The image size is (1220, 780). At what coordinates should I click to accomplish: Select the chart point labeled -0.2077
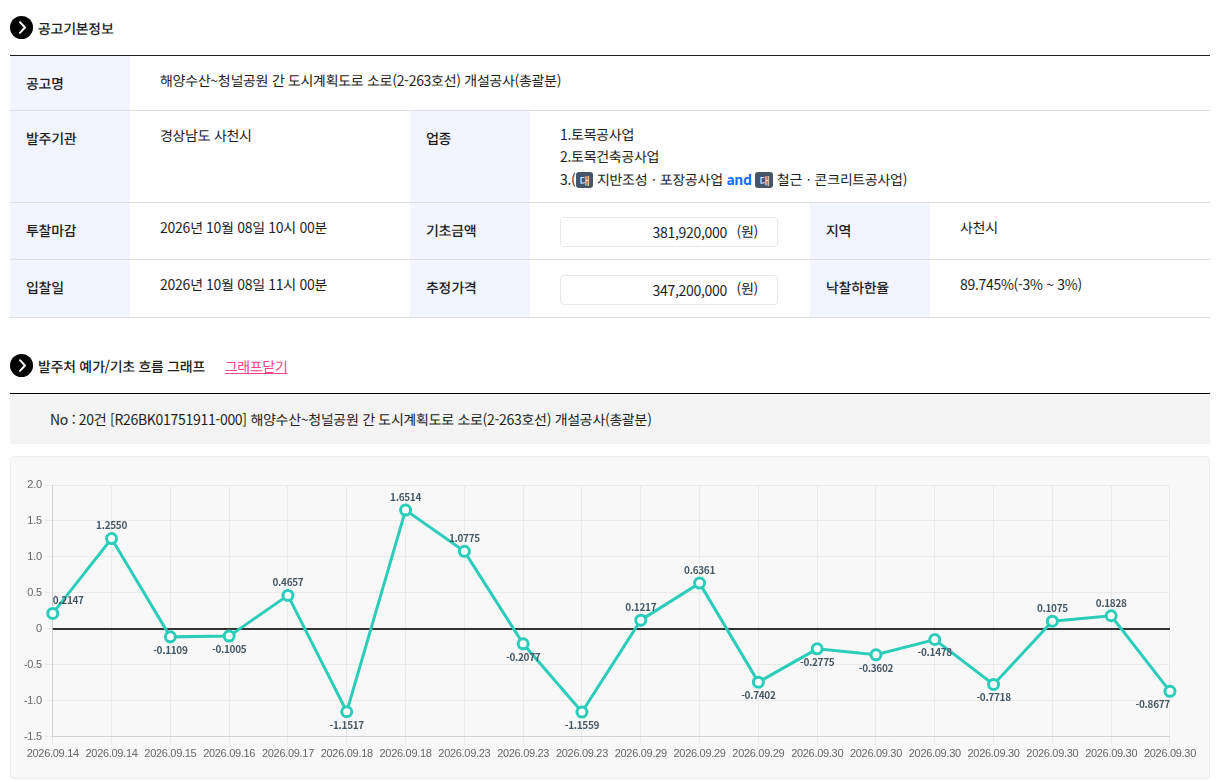(523, 643)
